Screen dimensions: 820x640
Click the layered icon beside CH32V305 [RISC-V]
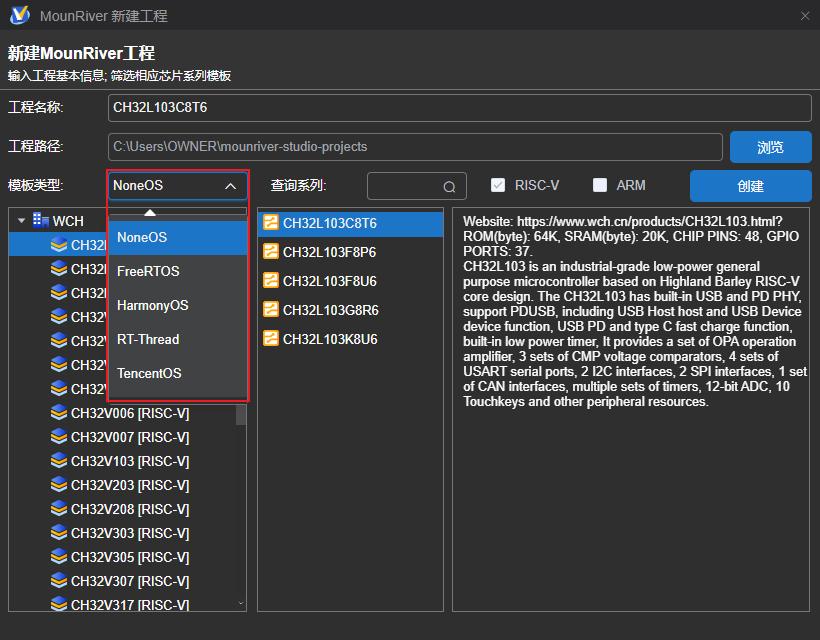(59, 557)
